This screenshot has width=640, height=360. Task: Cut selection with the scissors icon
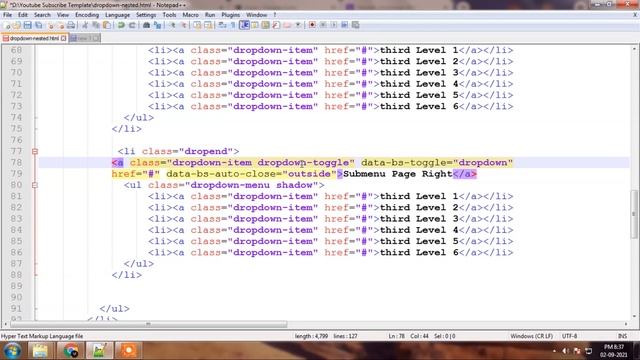pyautogui.click(x=85, y=25)
